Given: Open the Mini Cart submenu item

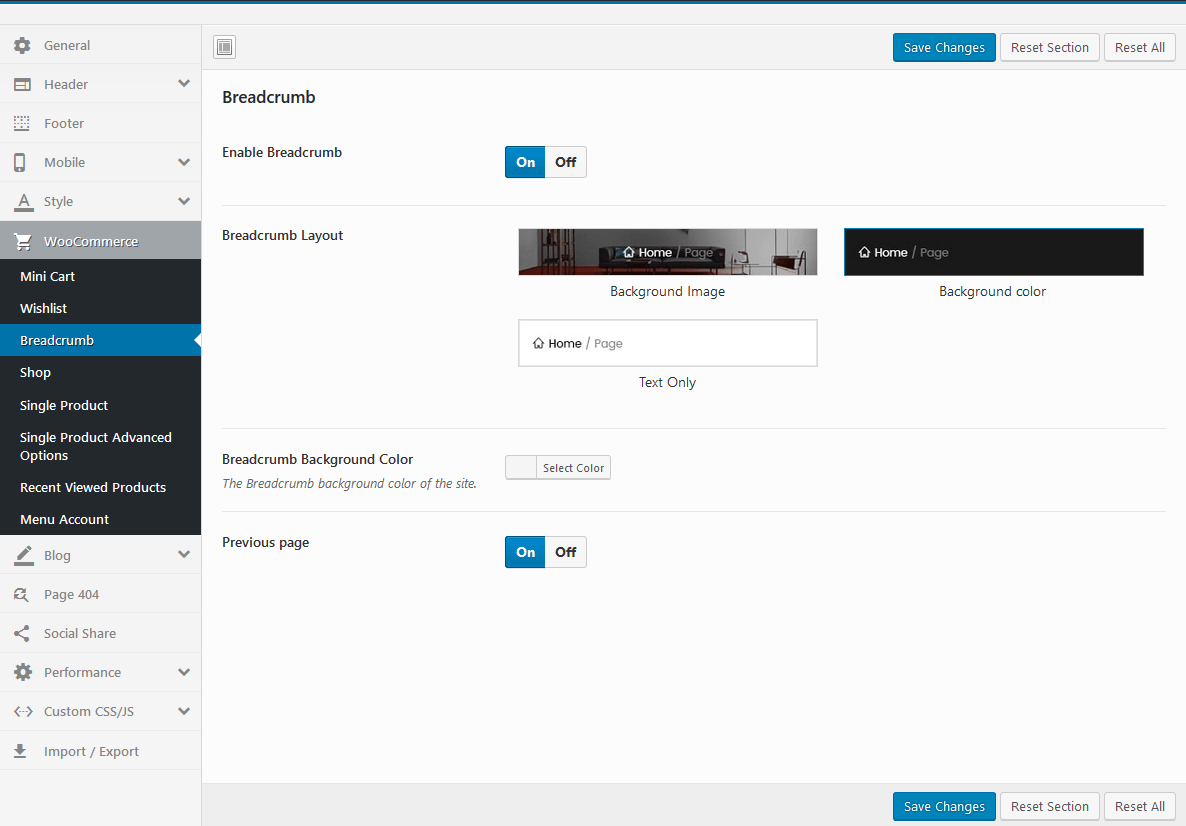Looking at the screenshot, I should (101, 276).
